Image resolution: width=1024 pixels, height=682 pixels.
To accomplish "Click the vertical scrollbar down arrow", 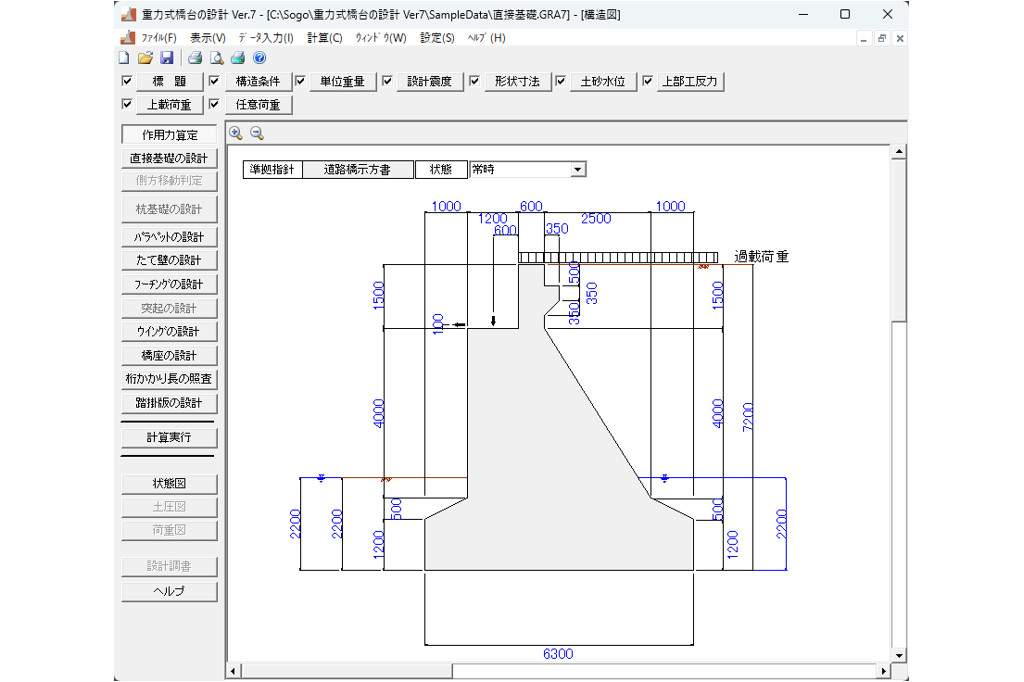I will pyautogui.click(x=899, y=655).
